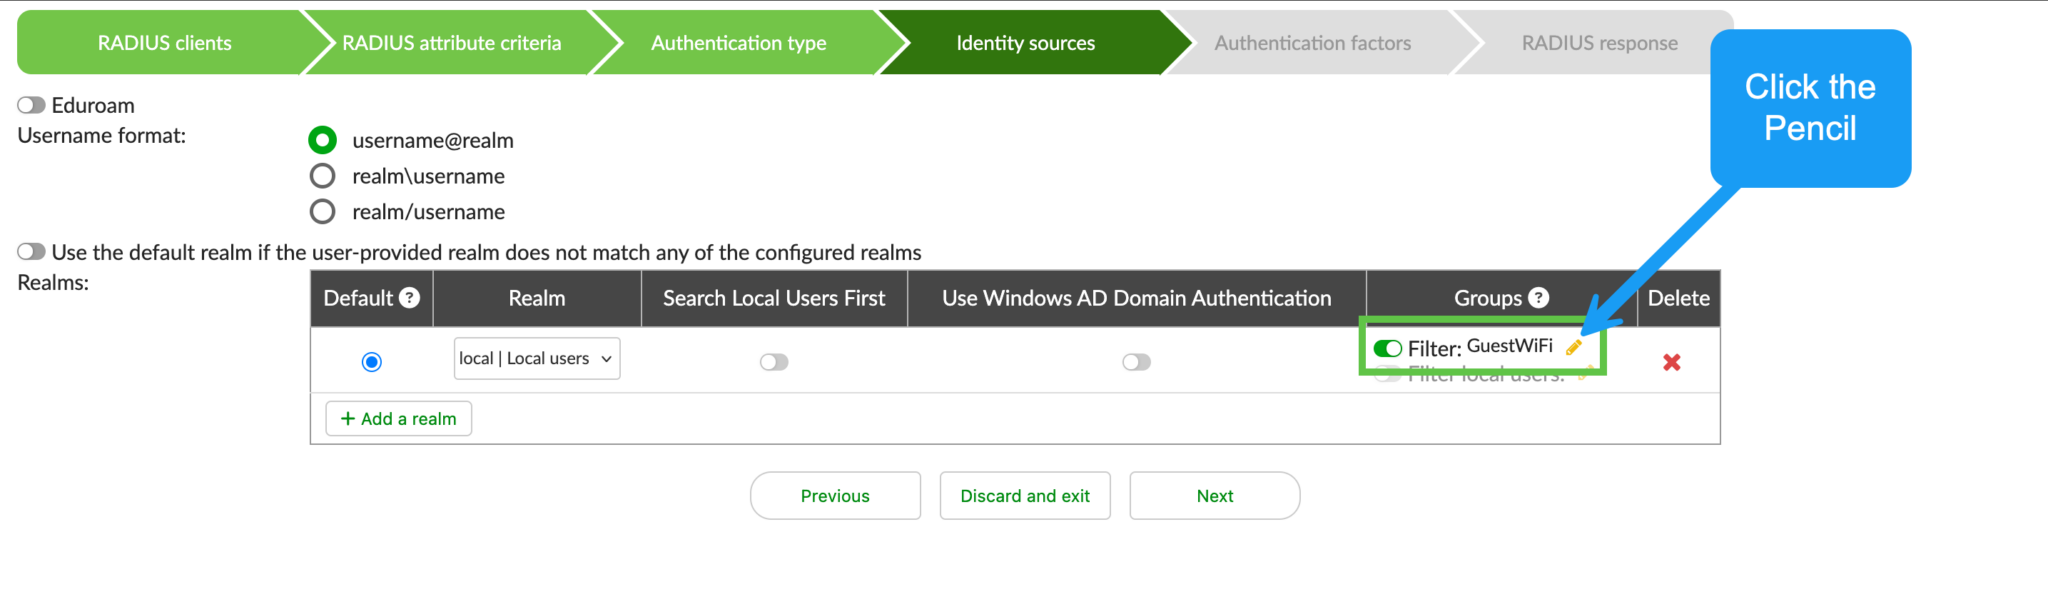Select Default radio for local realm
2048x597 pixels.
371,361
